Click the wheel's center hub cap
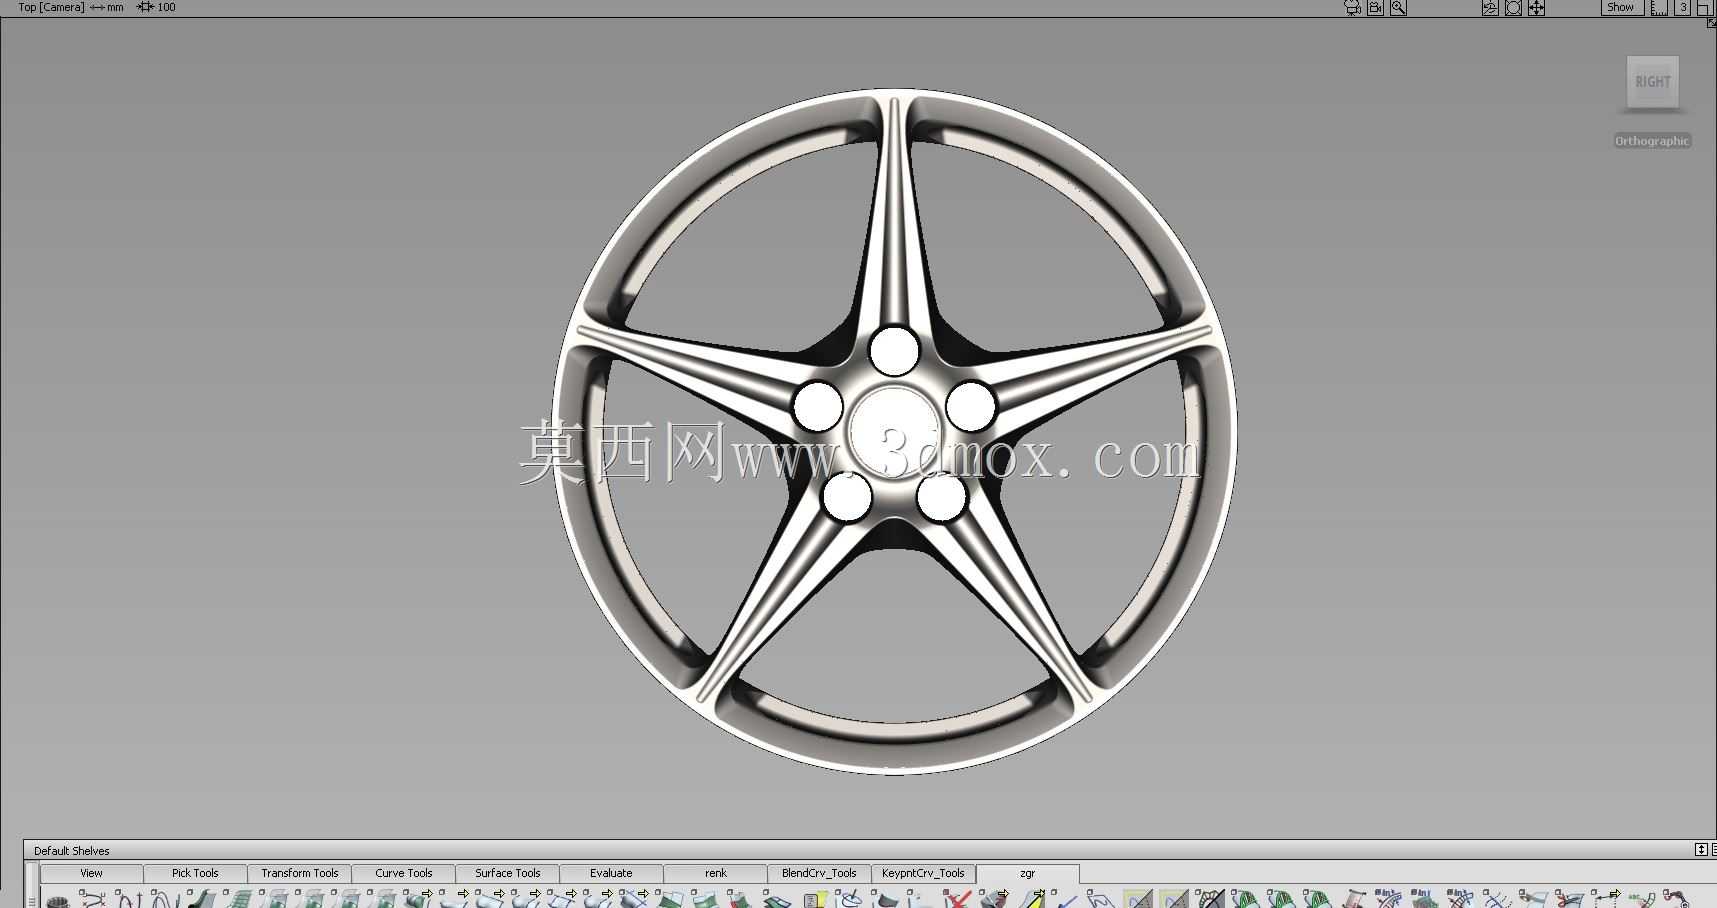Viewport: 1717px width, 908px height. pyautogui.click(x=892, y=432)
